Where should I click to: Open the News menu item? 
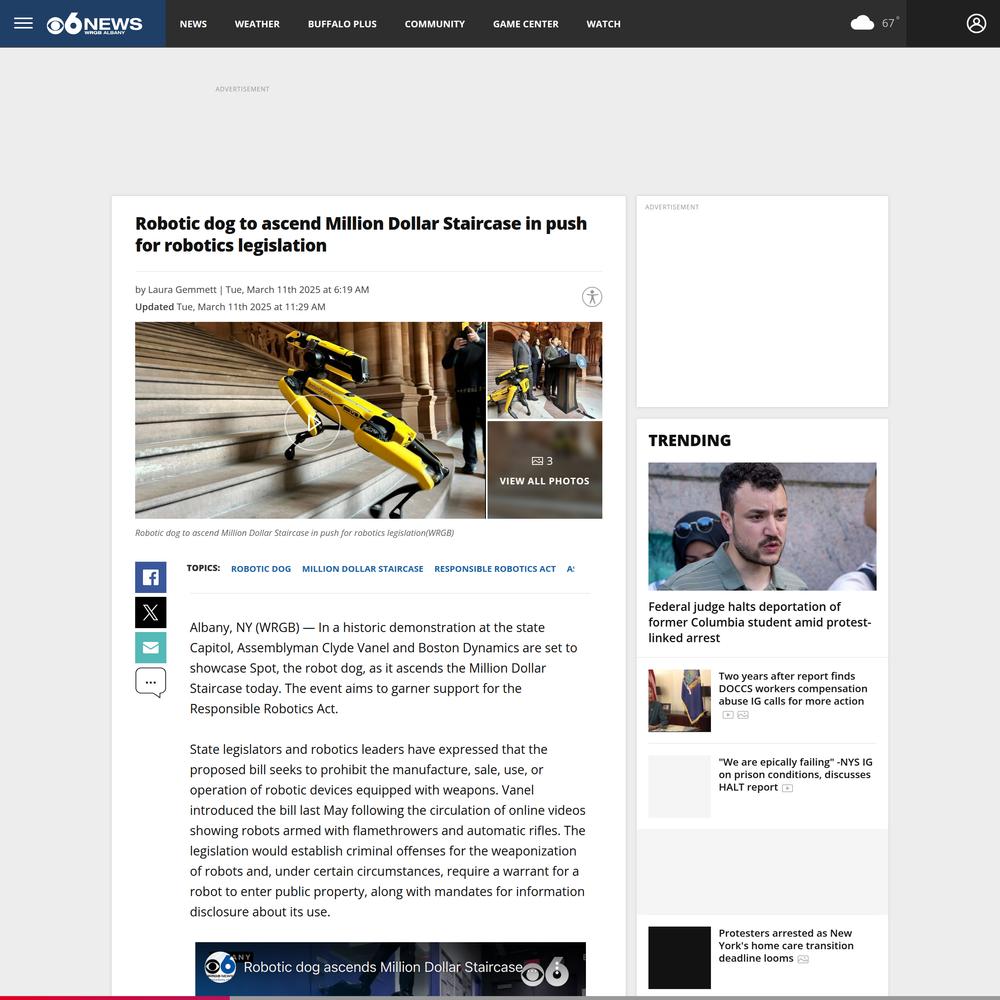193,24
